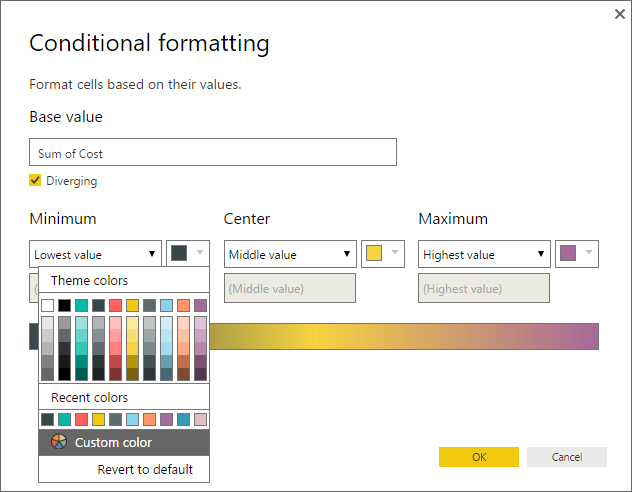Screen dimensions: 632x492
Task: Choose the first dark slate Recent colors swatch
Action: point(47,419)
